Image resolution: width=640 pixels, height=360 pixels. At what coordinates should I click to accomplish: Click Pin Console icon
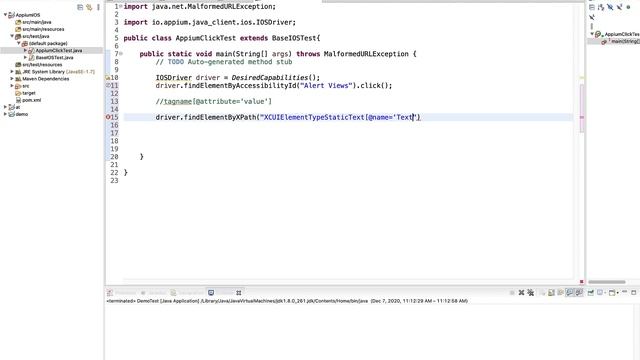pyautogui.click(x=591, y=293)
